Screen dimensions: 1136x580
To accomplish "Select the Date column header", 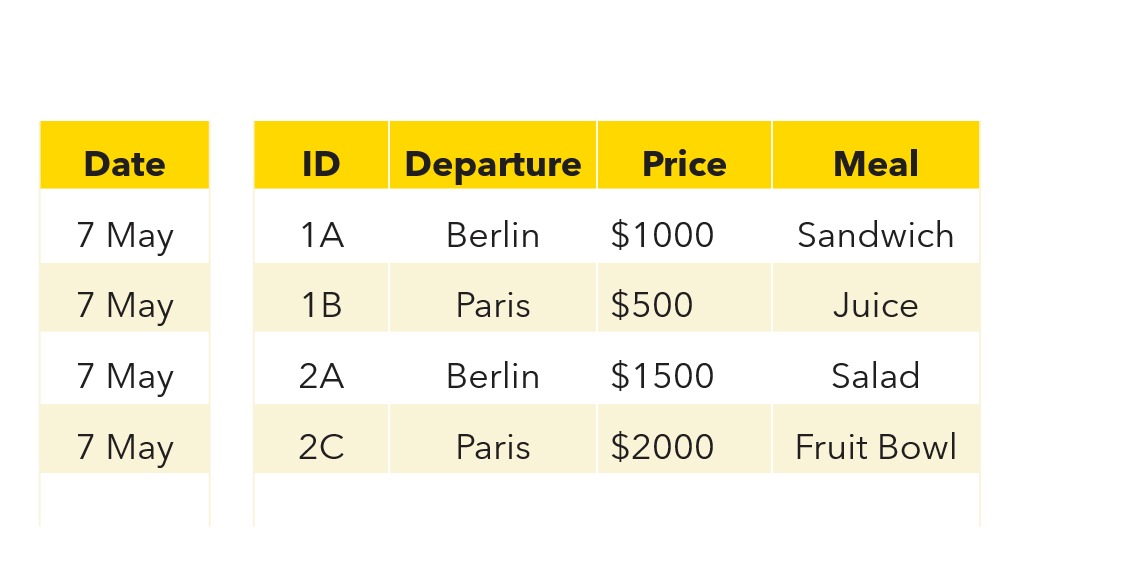I will click(x=125, y=155).
